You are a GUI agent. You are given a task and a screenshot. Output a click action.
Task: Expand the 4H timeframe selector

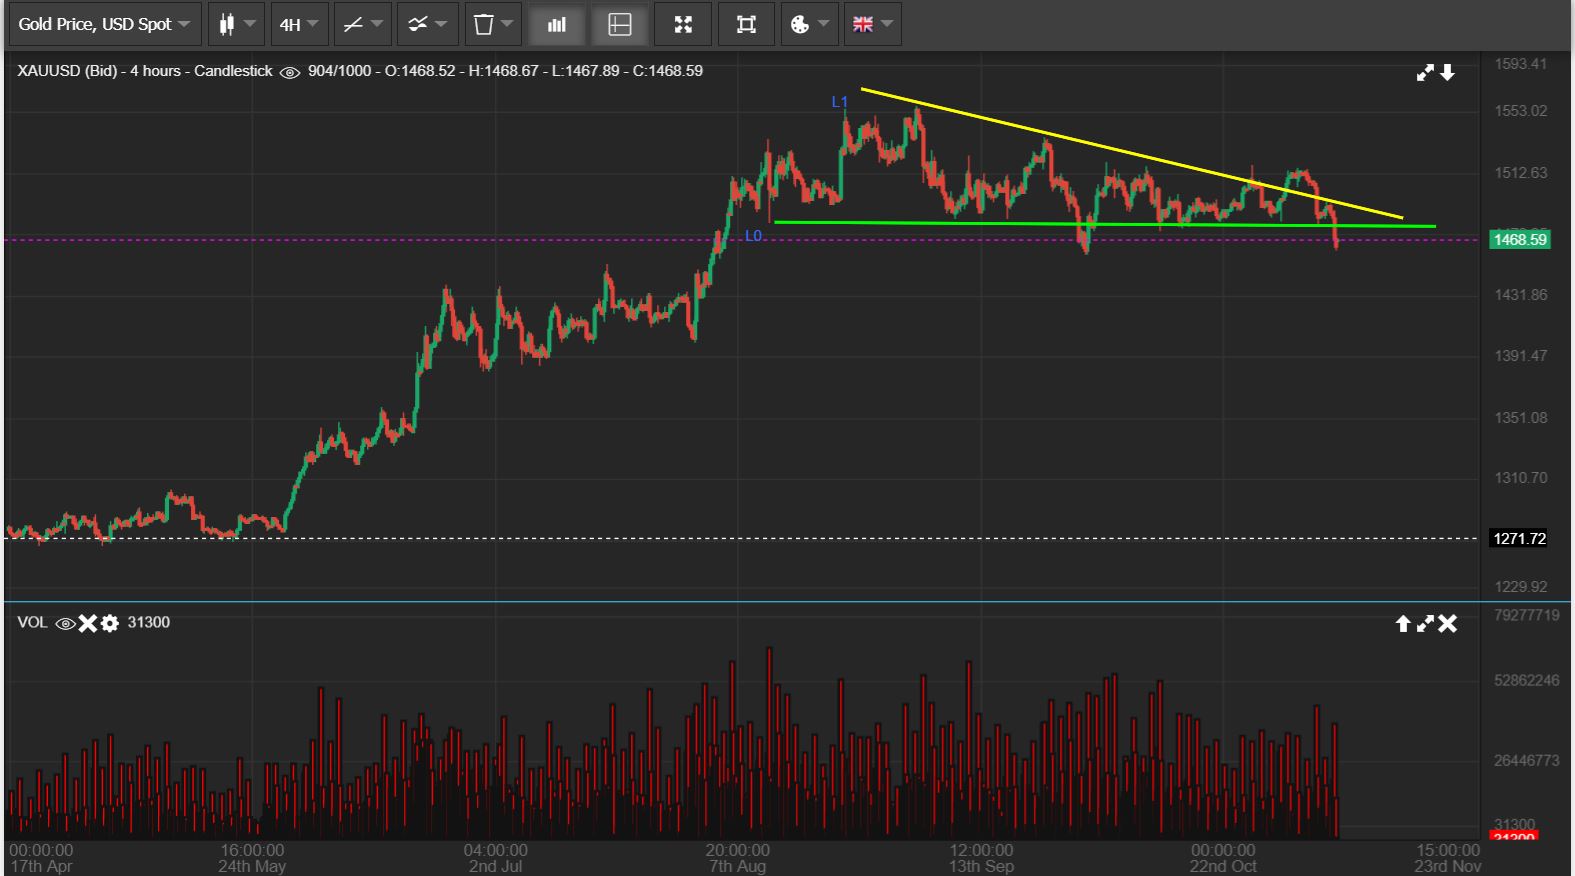[299, 24]
